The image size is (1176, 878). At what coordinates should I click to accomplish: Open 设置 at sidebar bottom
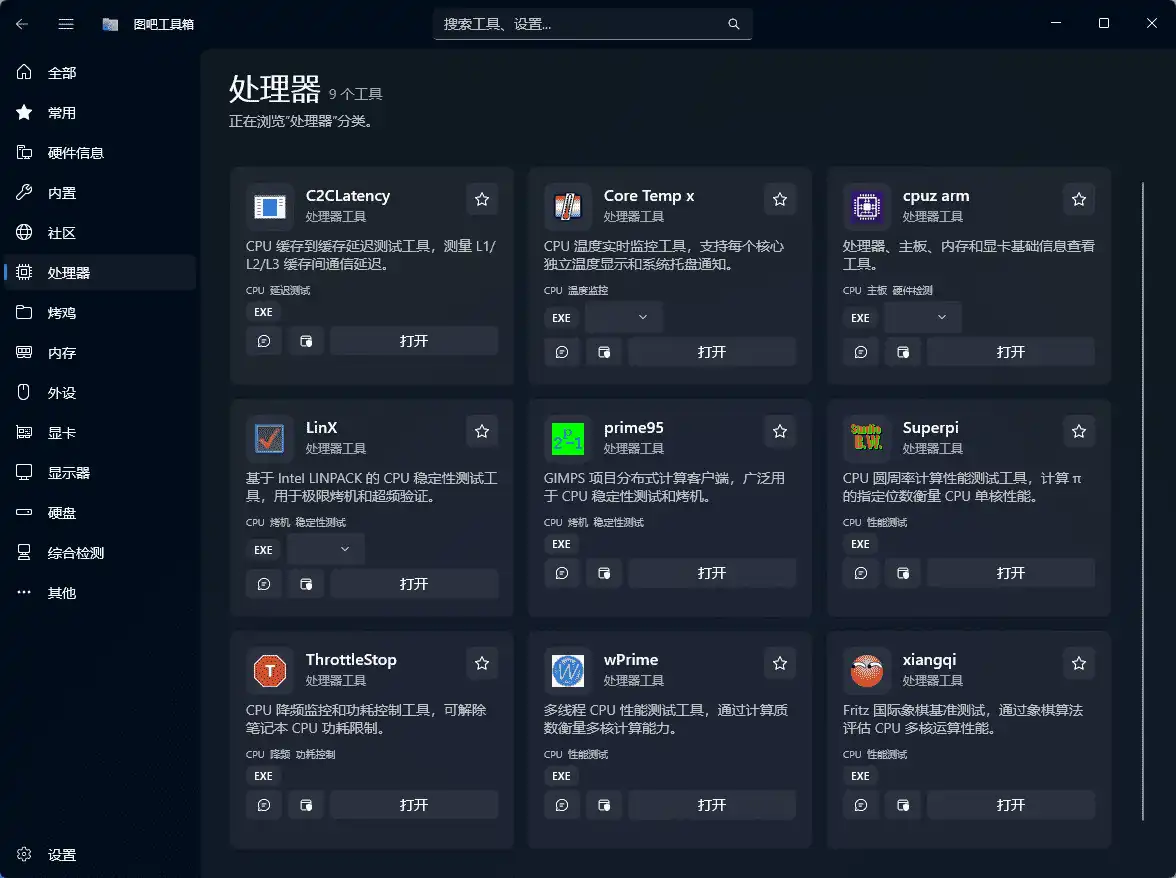pos(100,855)
